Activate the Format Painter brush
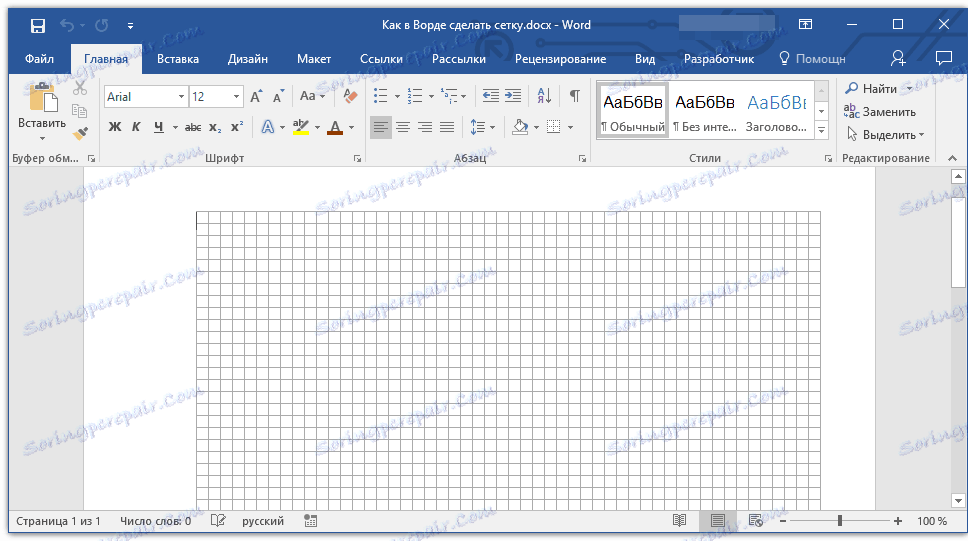 coord(80,133)
